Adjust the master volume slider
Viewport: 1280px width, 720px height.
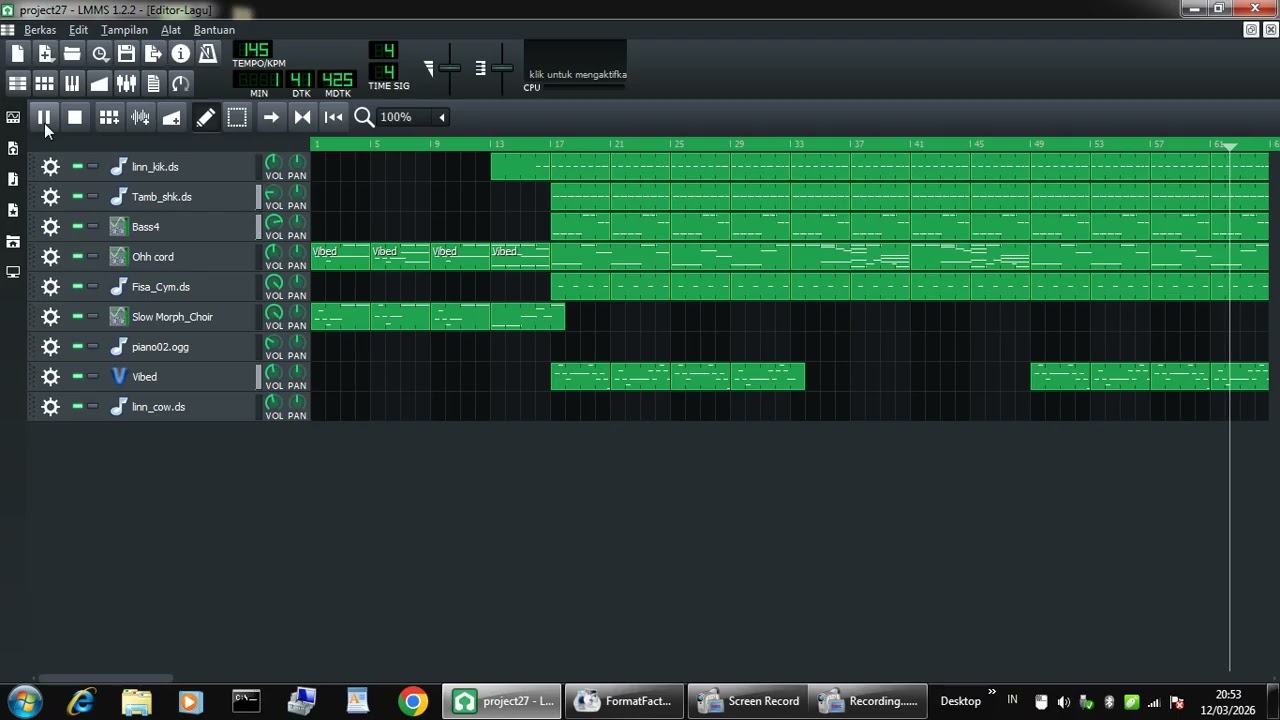pos(450,68)
